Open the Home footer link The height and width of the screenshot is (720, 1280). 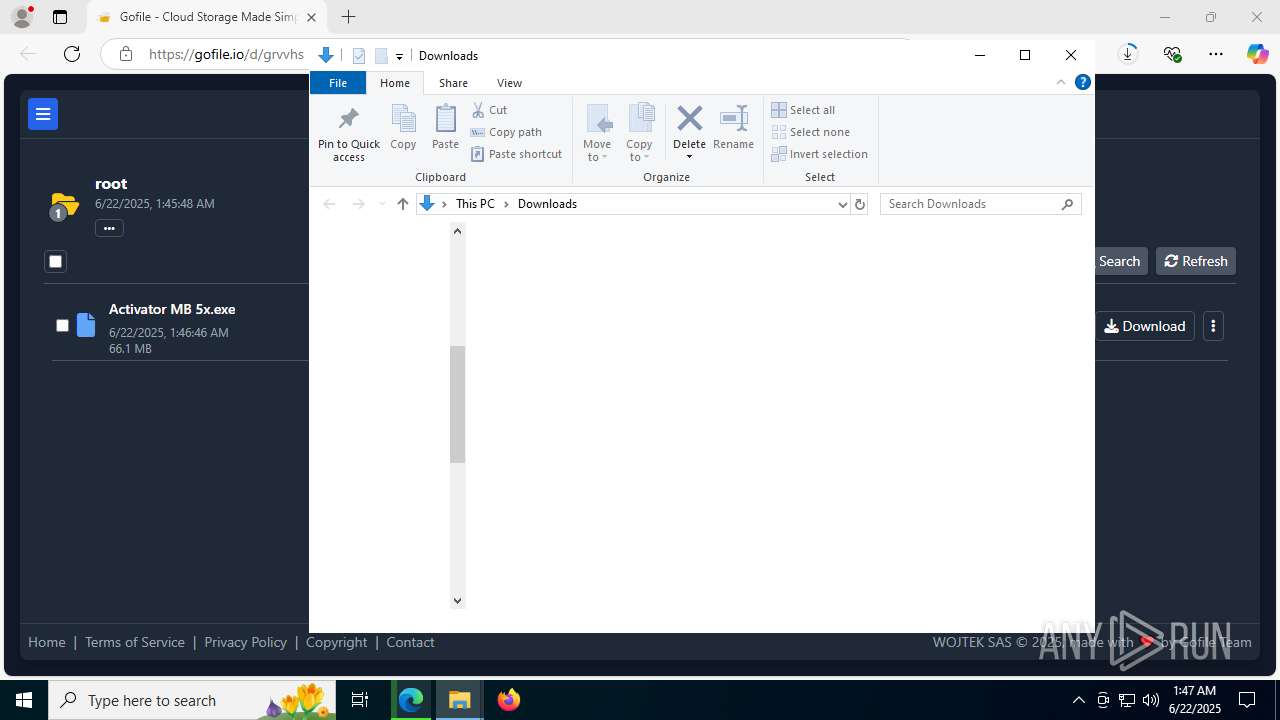[x=47, y=642]
